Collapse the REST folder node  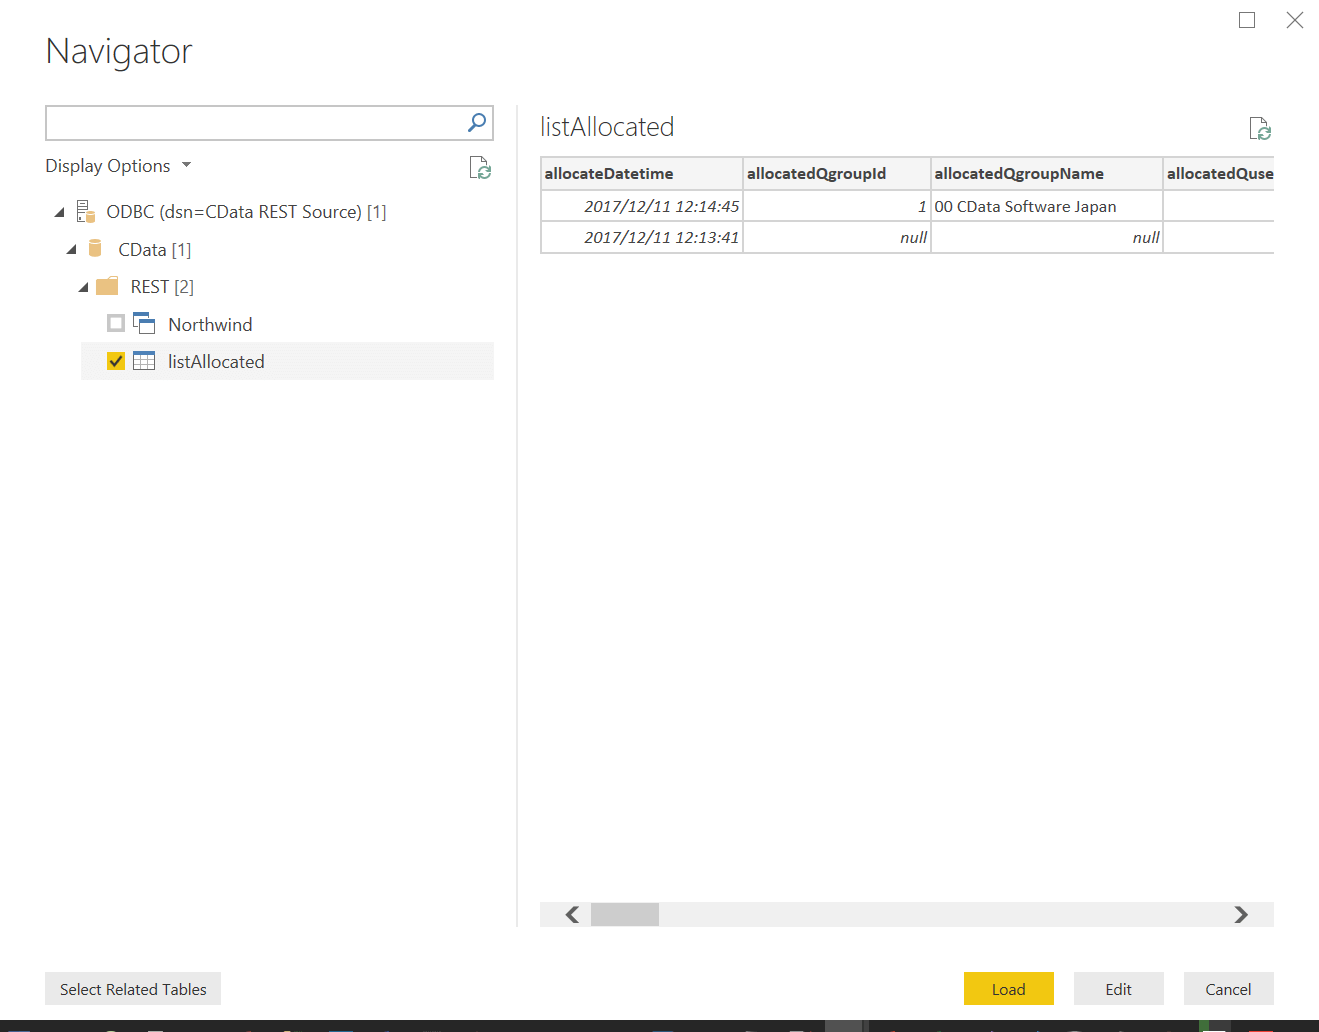pyautogui.click(x=84, y=287)
